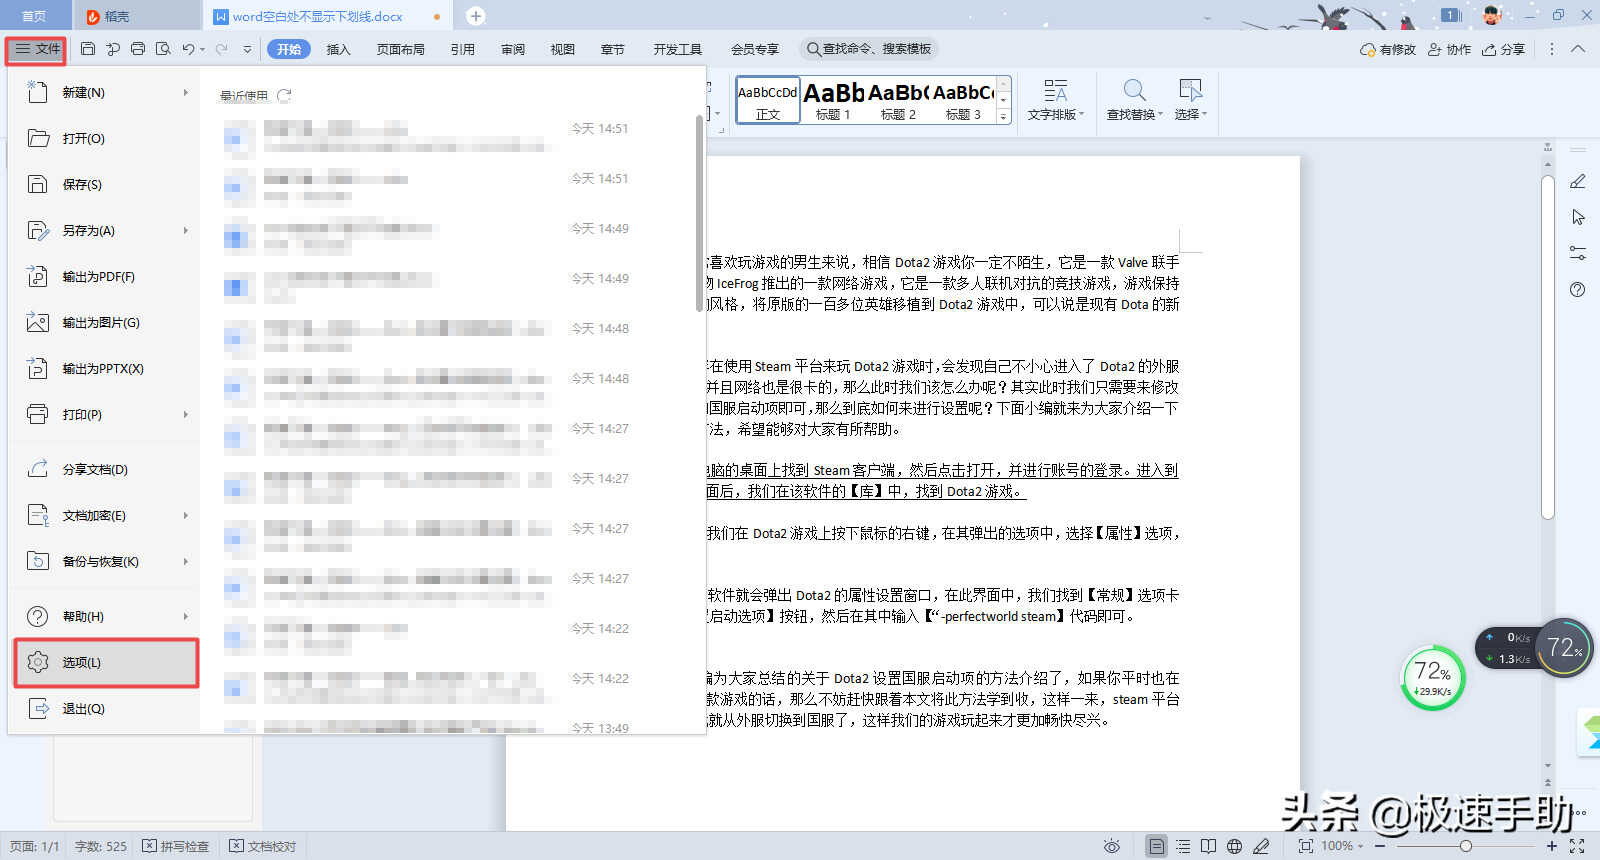Click the 查找命令、搜索模板 search box
Viewport: 1600px width, 860px height.
pyautogui.click(x=869, y=49)
